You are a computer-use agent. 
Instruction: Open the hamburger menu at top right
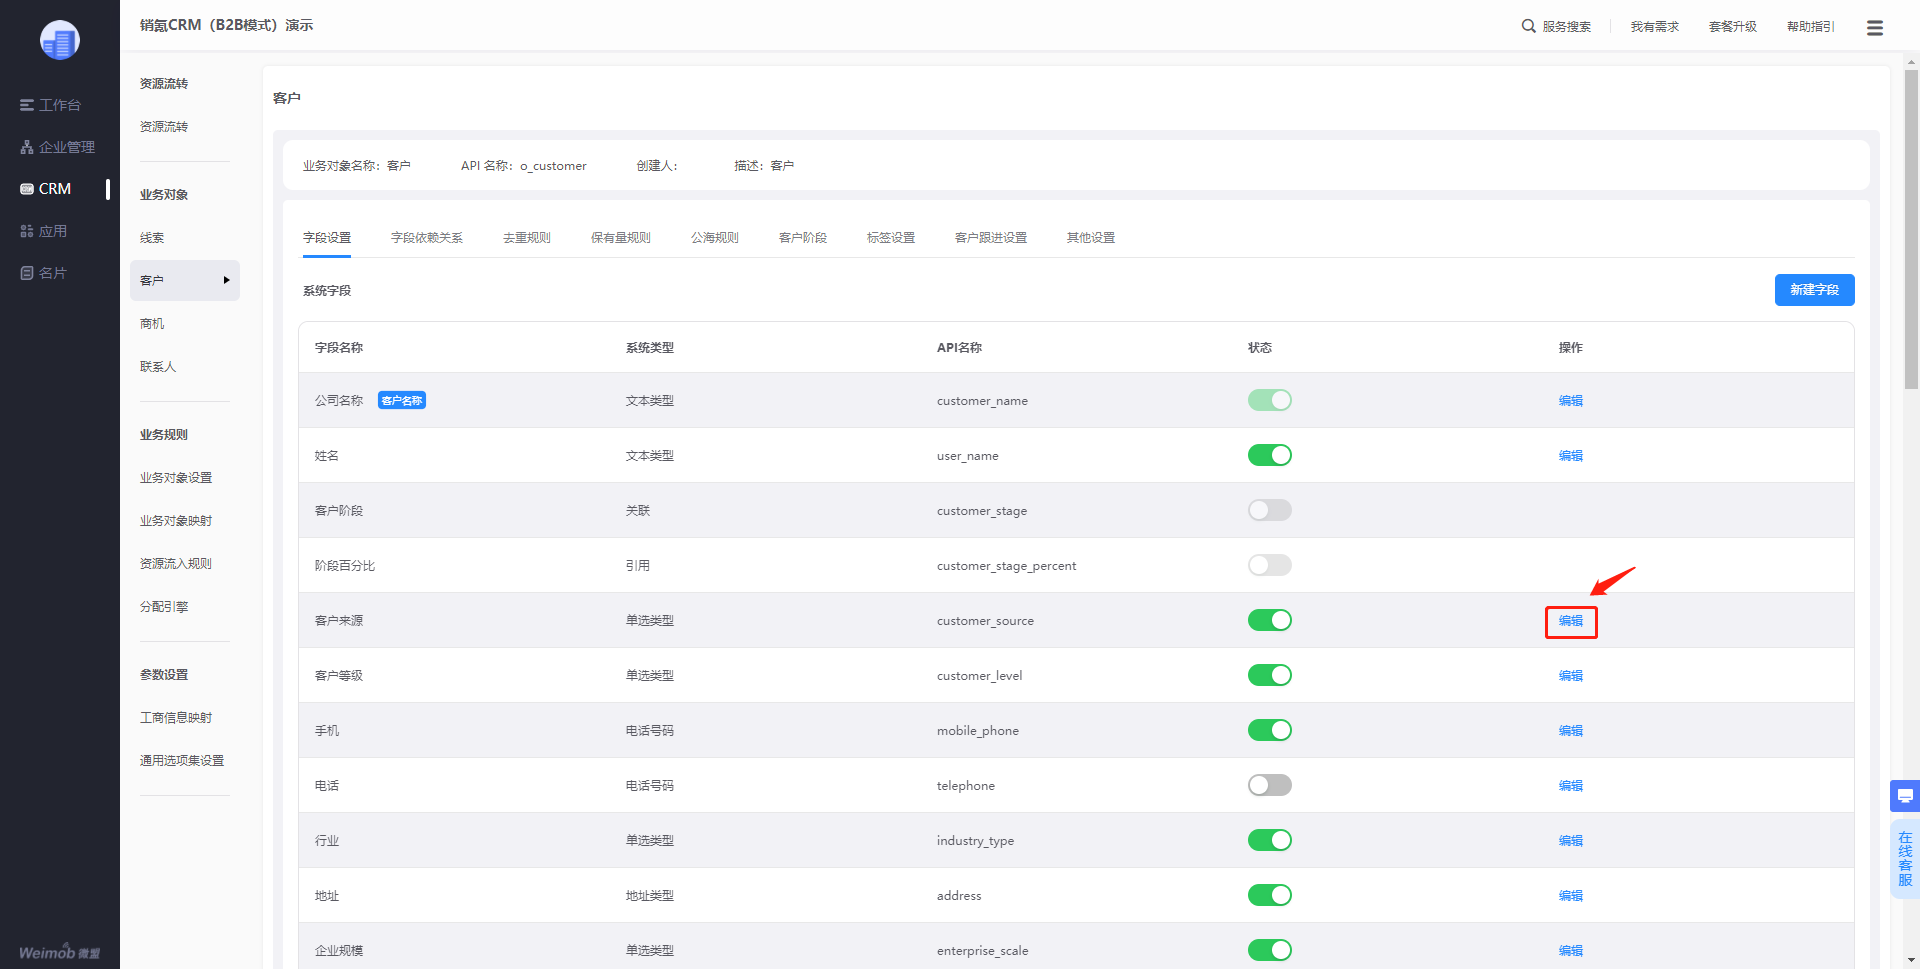click(x=1875, y=28)
